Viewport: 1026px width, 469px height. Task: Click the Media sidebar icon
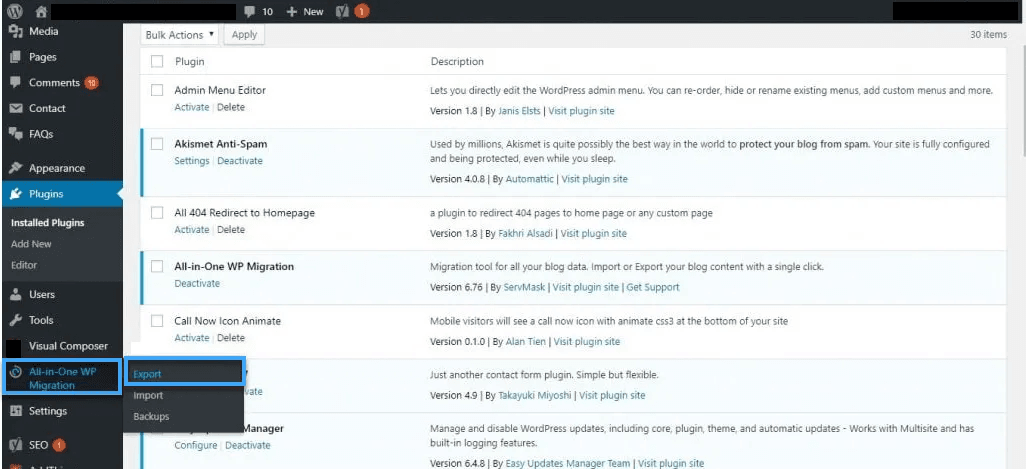(x=16, y=31)
